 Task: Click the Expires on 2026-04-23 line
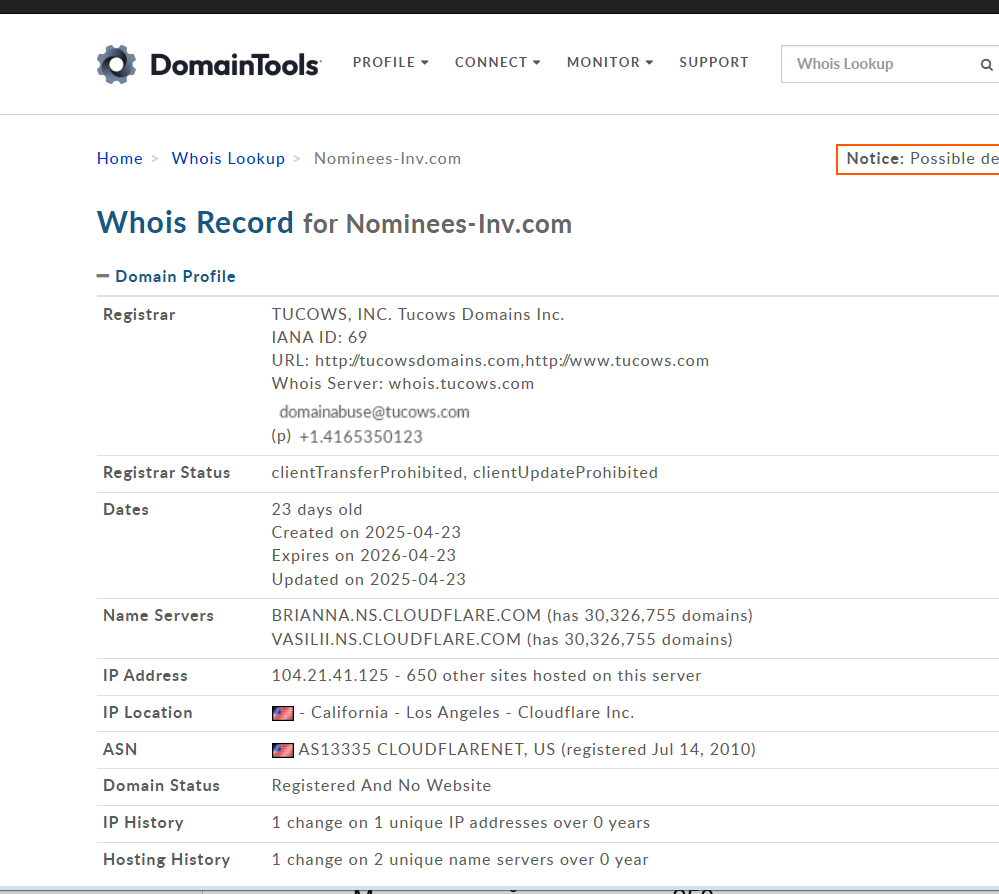(364, 556)
